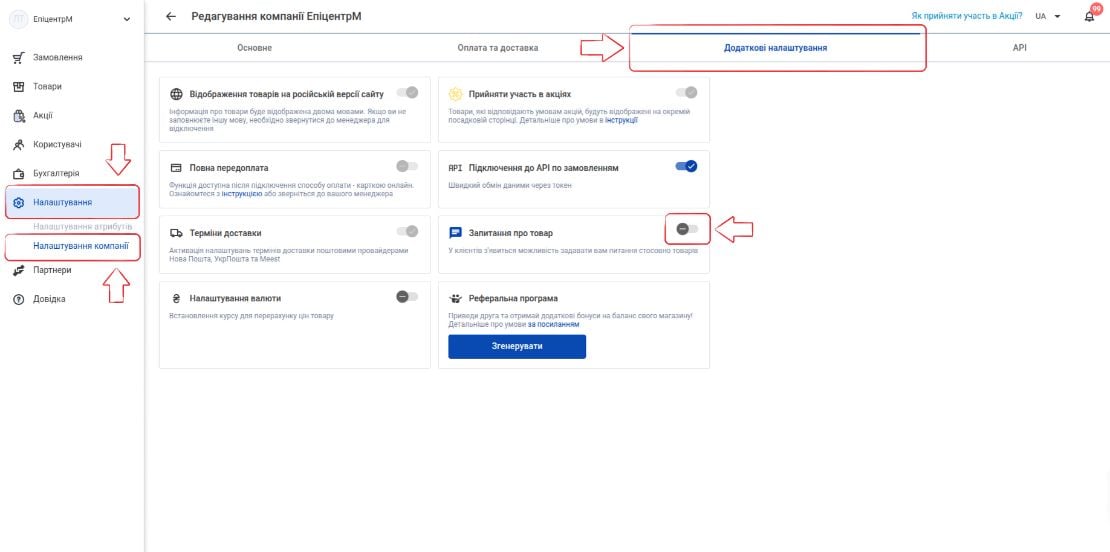This screenshot has height=552, width=1110.
Task: Click the Бухгалтерія wallet icon
Action: click(x=19, y=173)
